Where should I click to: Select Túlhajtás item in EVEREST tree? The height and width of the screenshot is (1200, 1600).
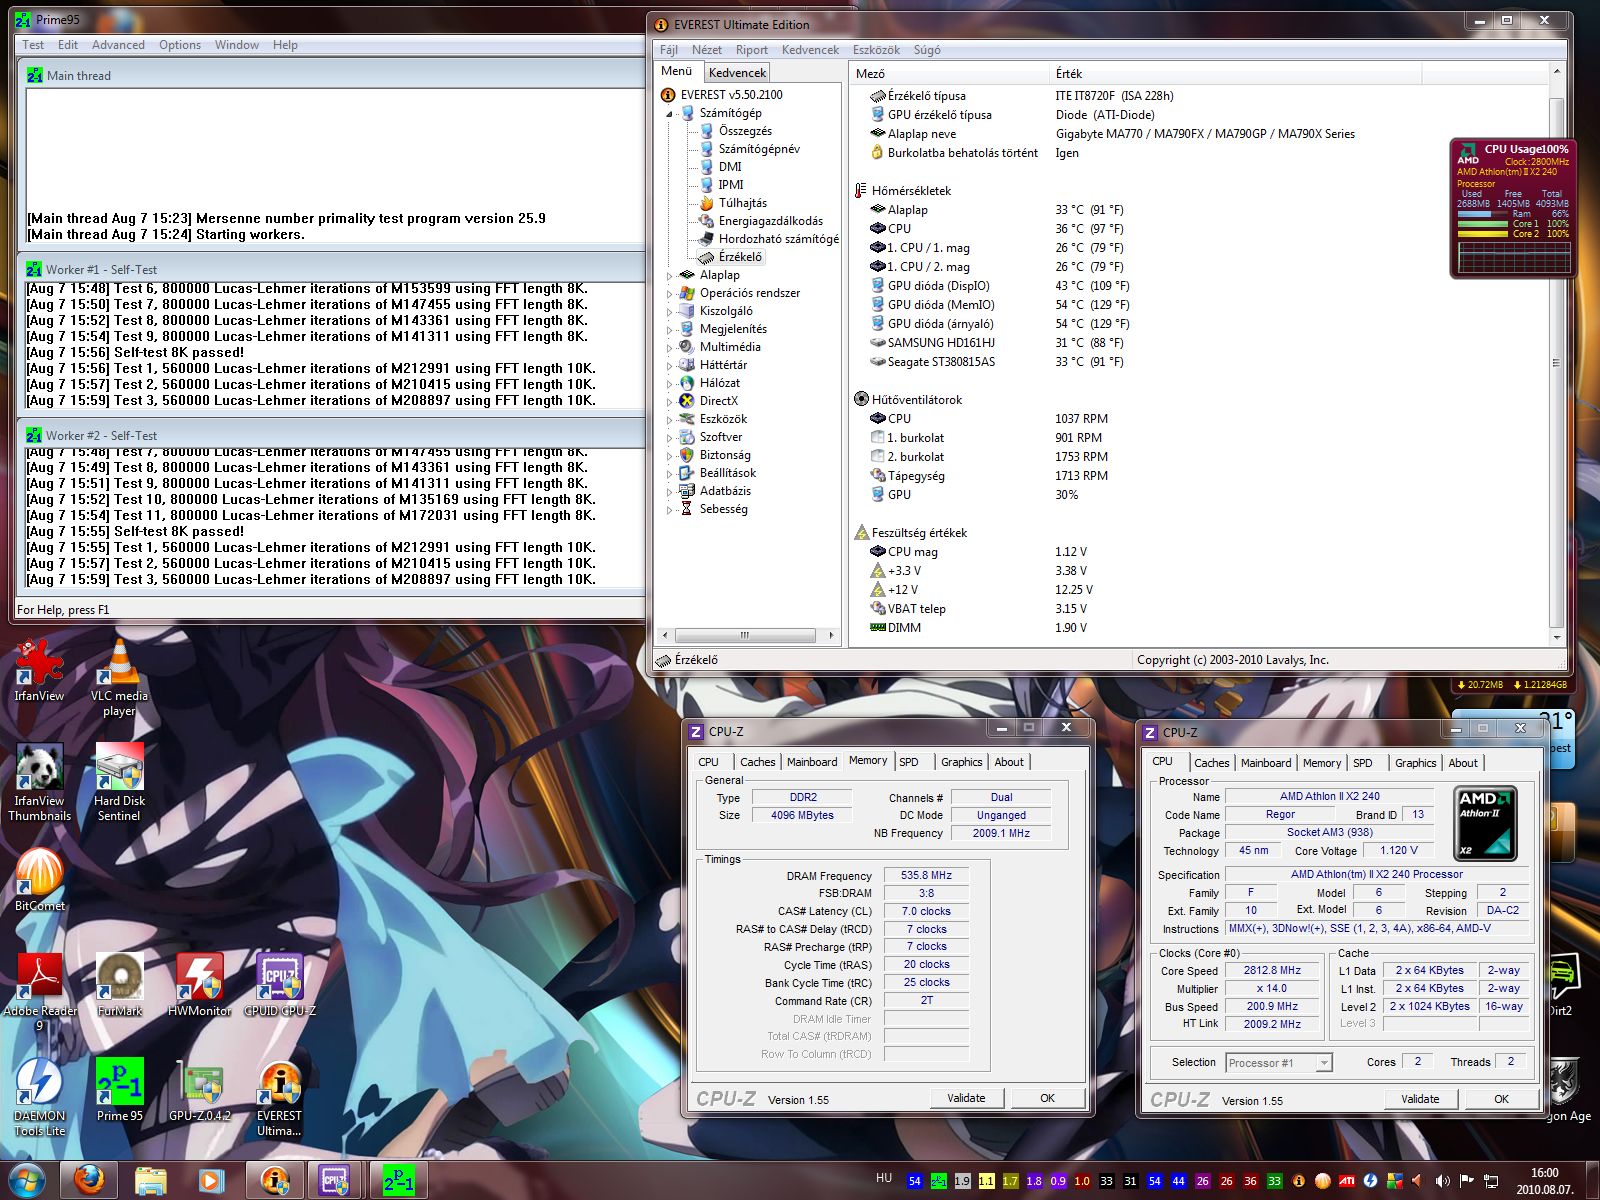tap(742, 203)
